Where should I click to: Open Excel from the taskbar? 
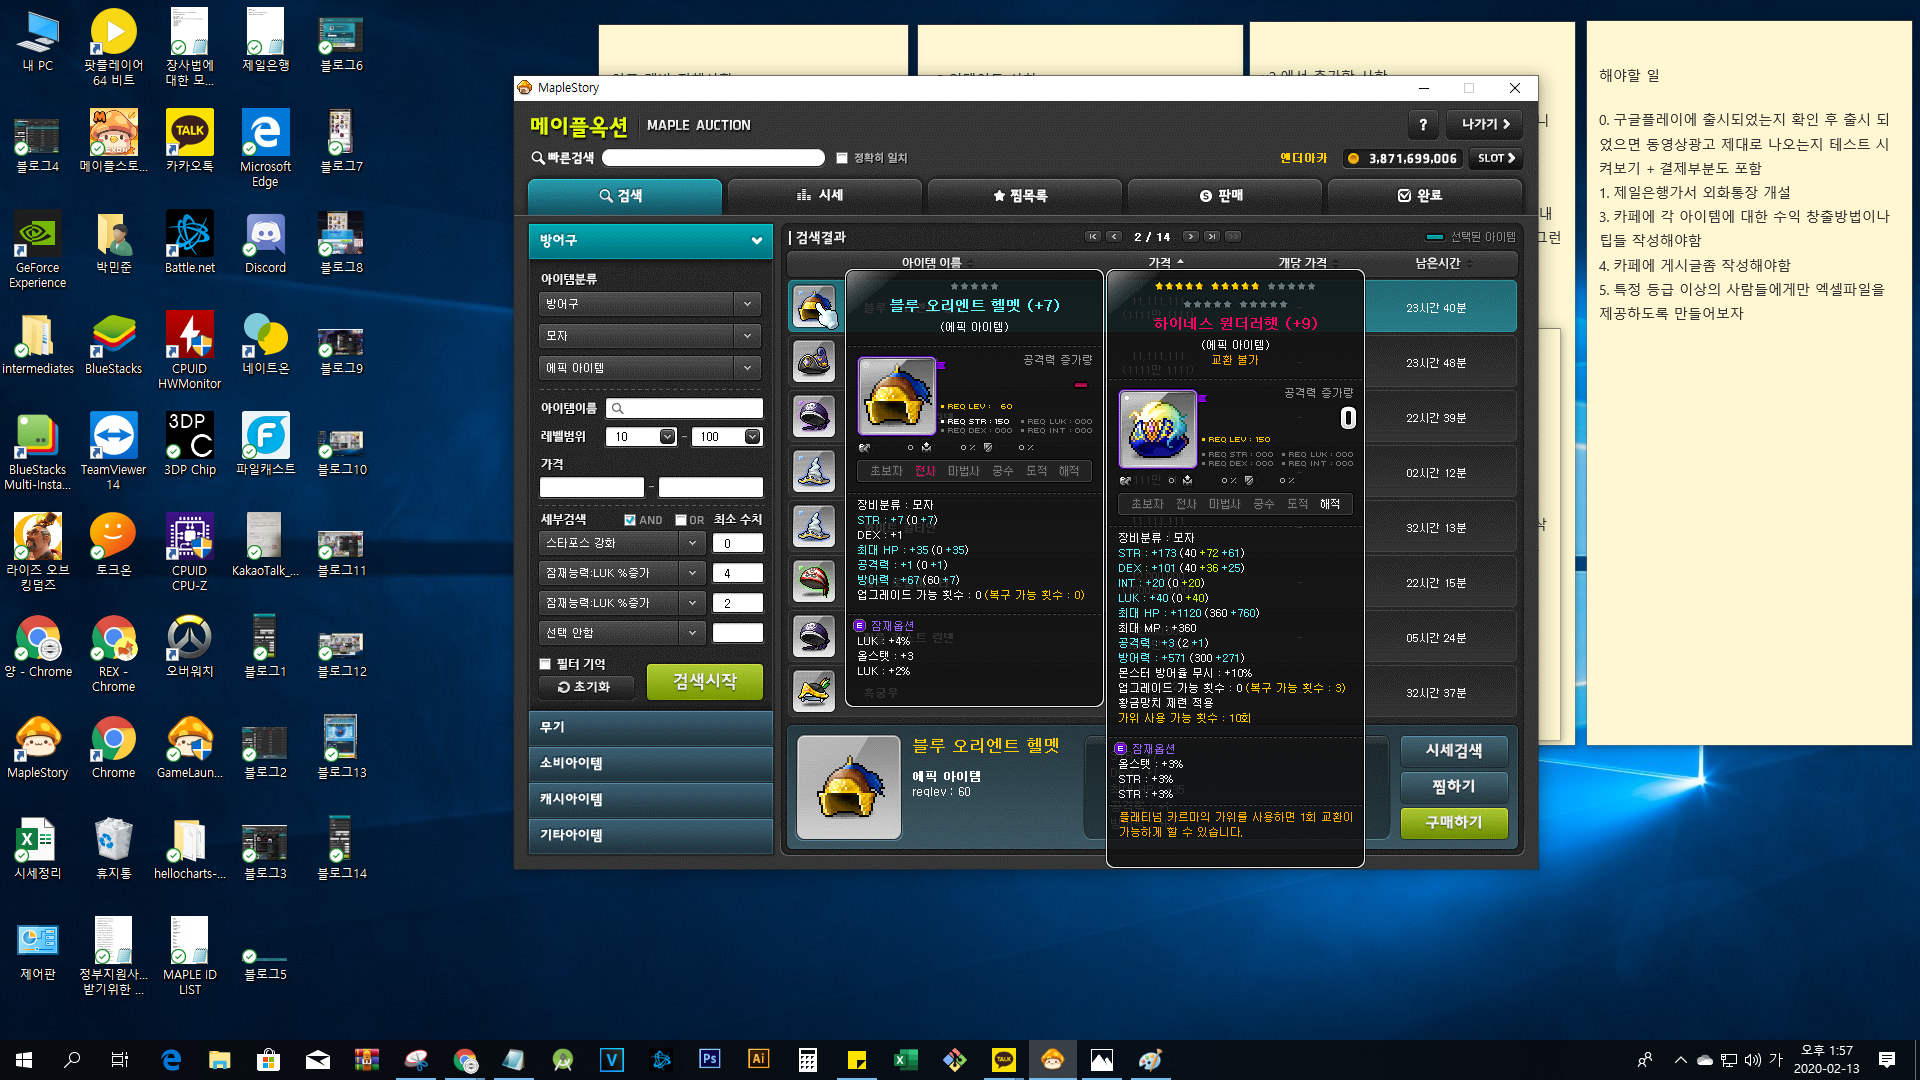[x=905, y=1059]
